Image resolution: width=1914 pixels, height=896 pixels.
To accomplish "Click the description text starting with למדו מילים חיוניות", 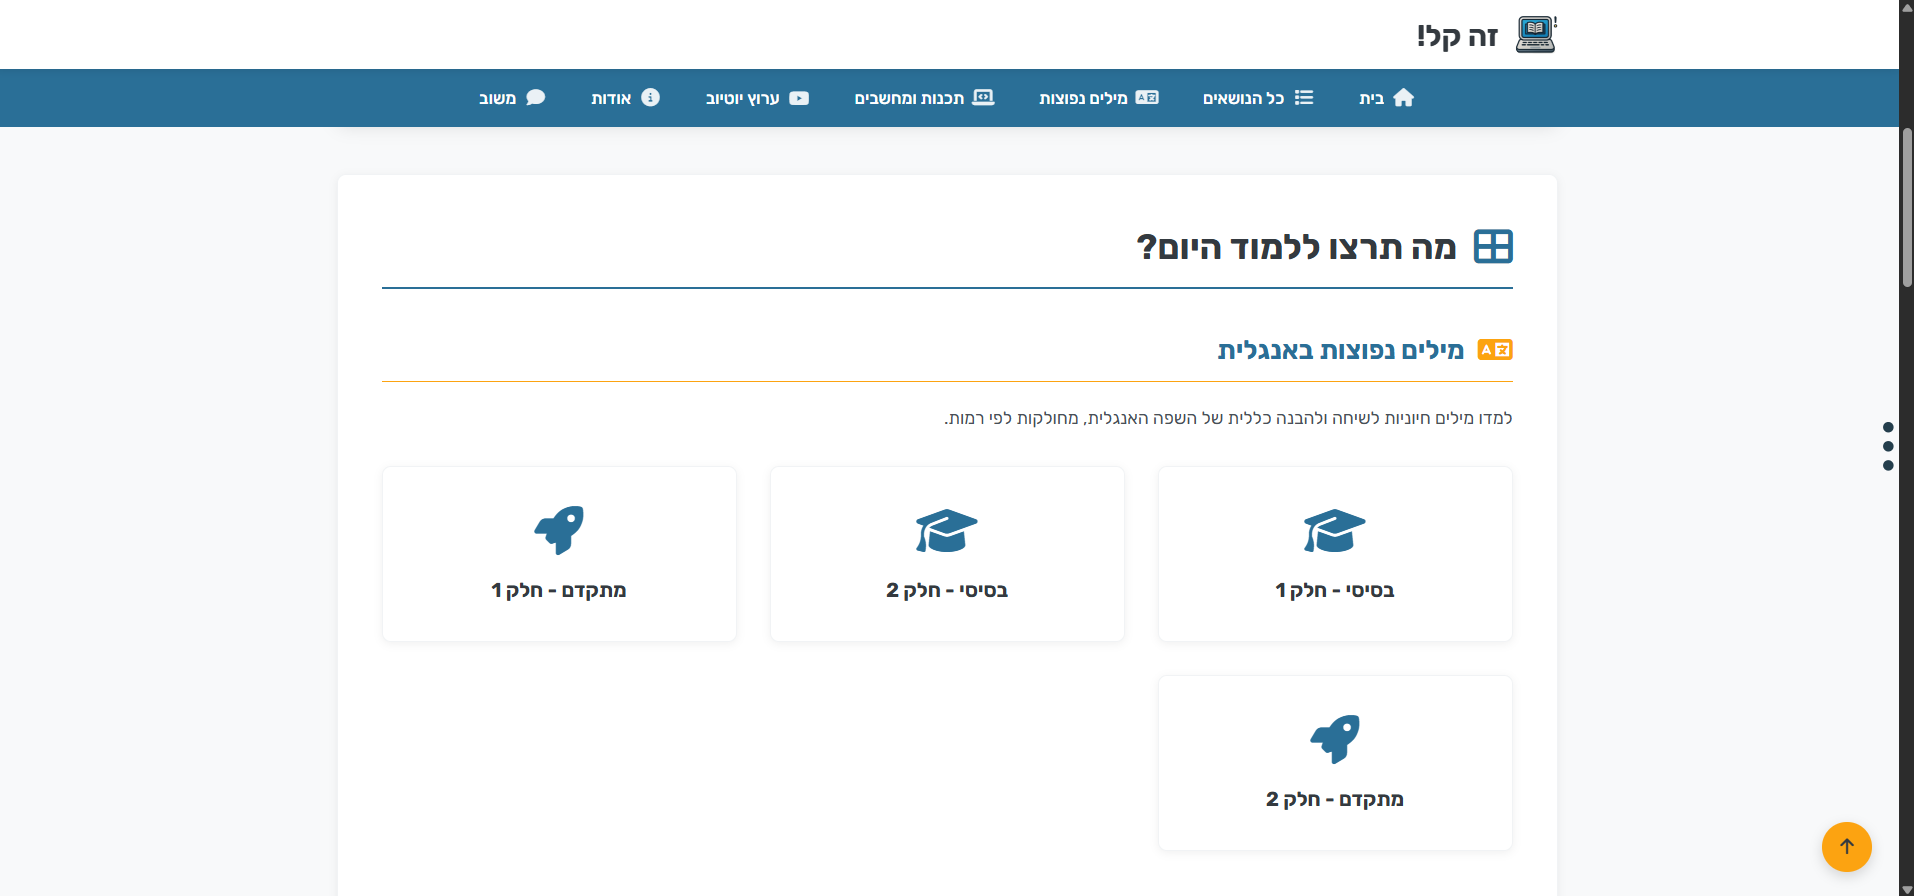I will (x=1228, y=418).
